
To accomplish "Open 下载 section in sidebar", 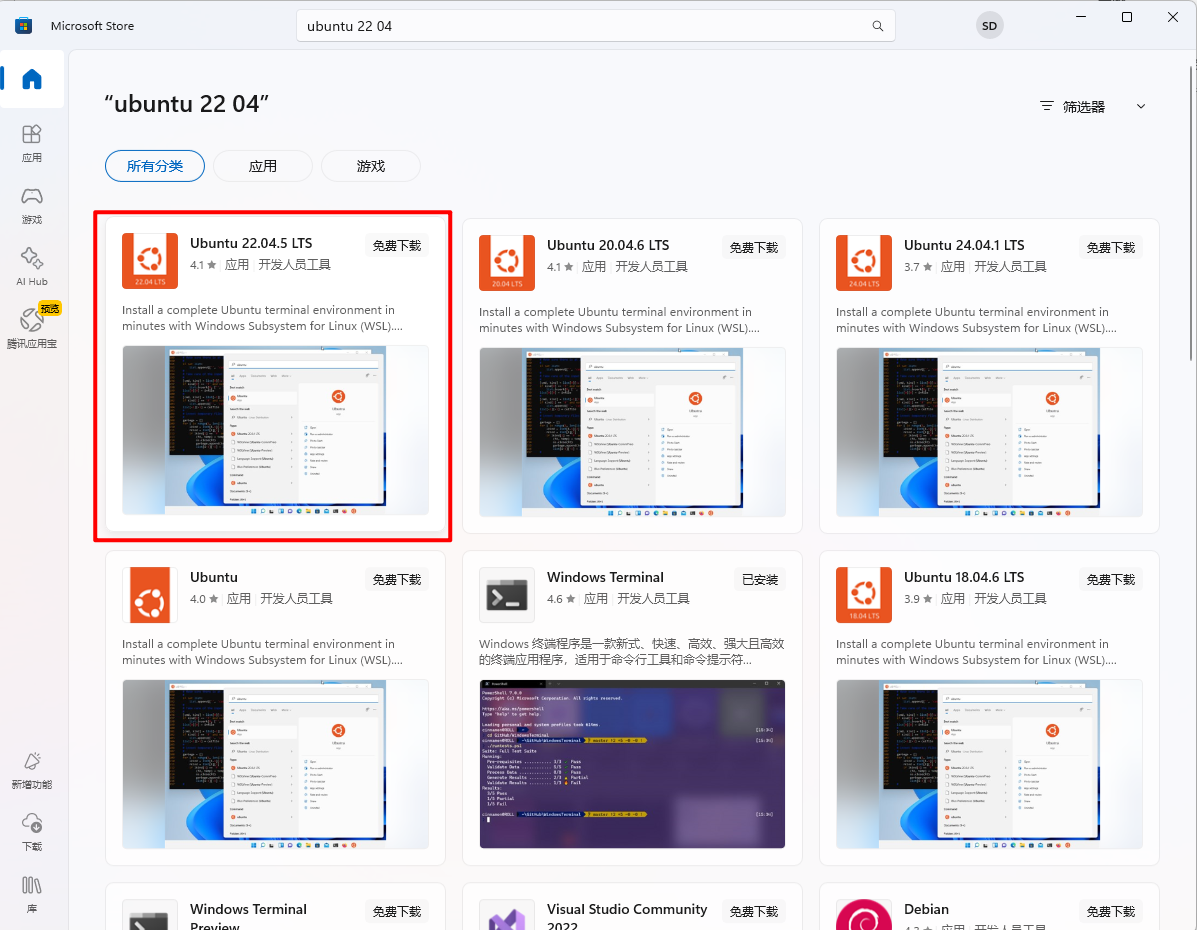I will click(x=32, y=832).
